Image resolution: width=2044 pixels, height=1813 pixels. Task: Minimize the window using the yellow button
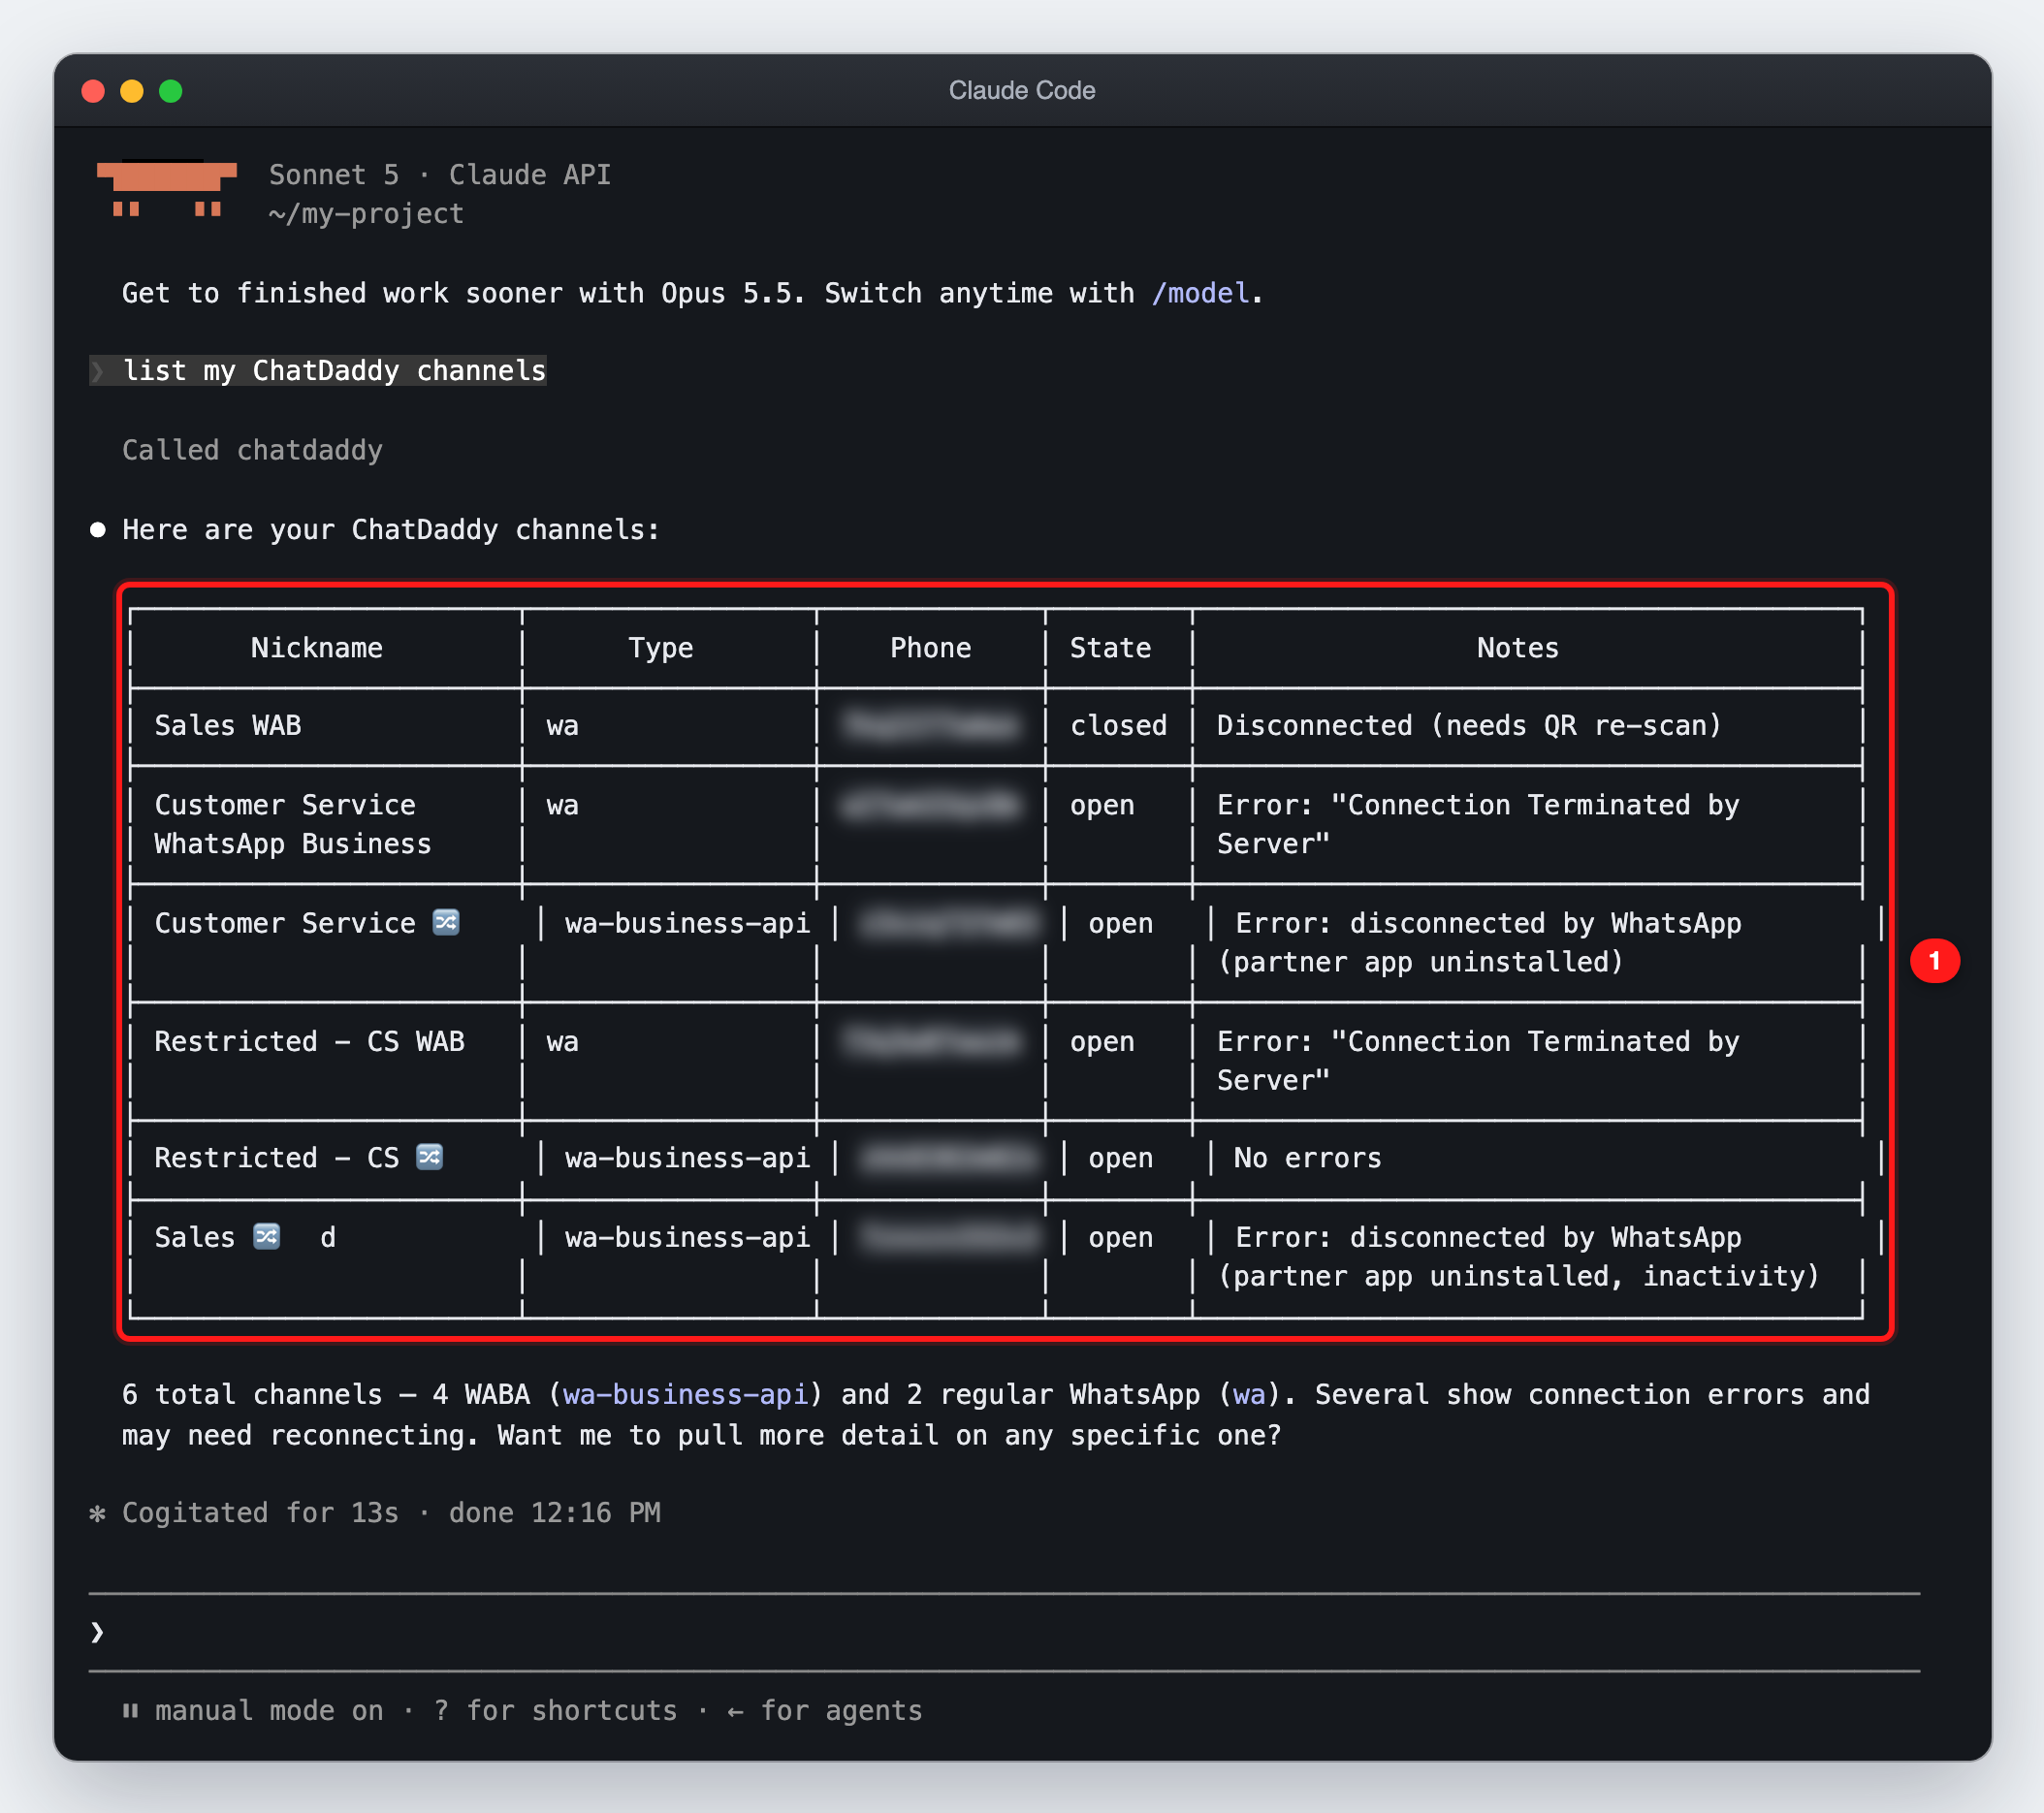132,91
